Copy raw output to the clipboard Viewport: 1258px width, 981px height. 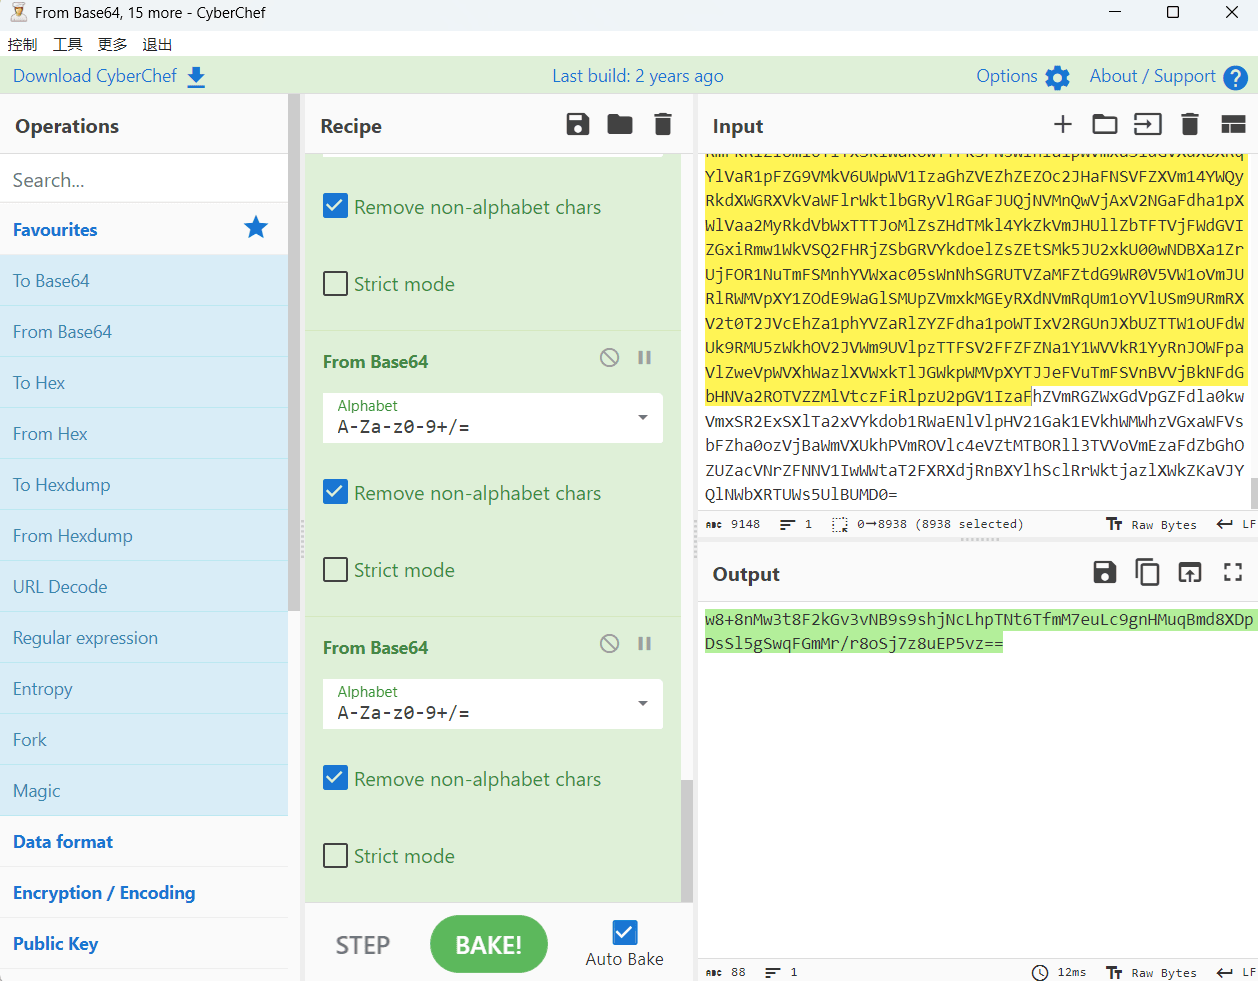click(x=1147, y=572)
